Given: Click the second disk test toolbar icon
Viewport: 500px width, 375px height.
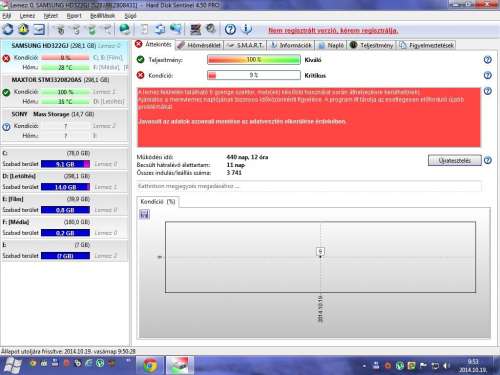Looking at the screenshot, I should pos(76,30).
